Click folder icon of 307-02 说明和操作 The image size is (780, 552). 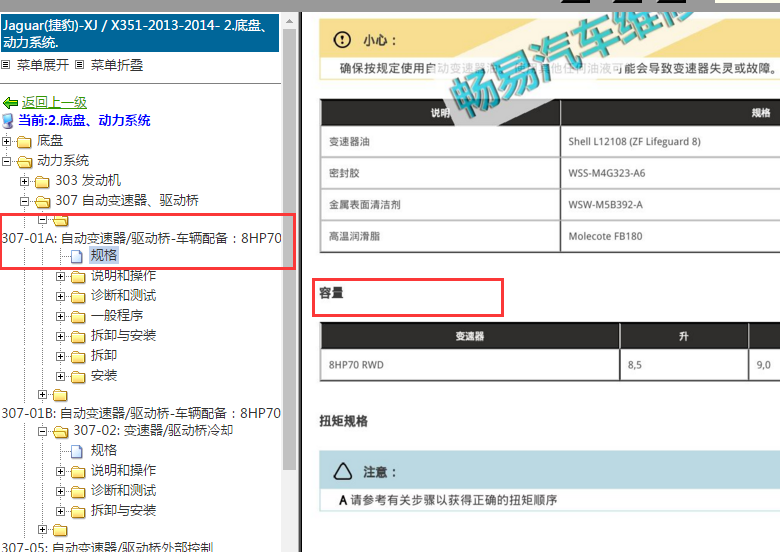[78, 472]
